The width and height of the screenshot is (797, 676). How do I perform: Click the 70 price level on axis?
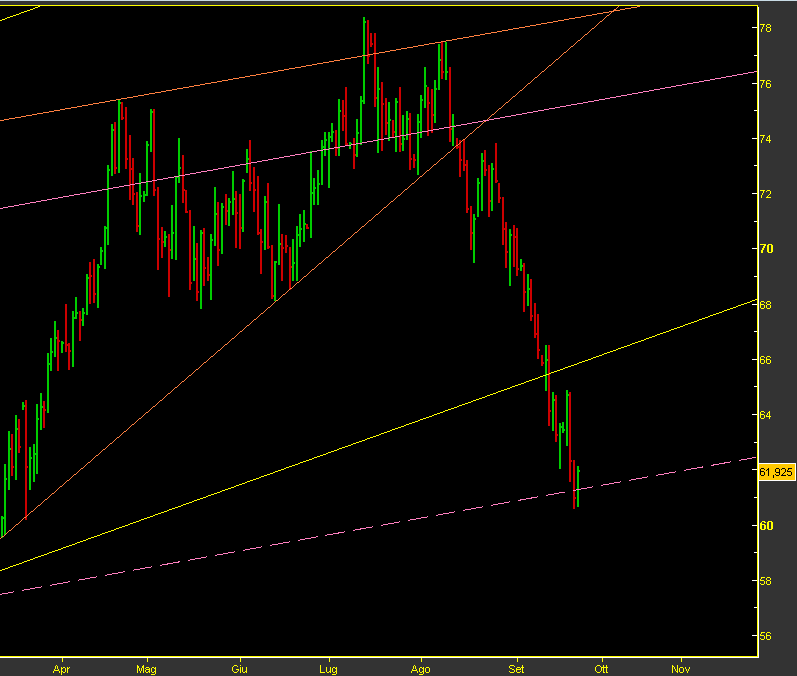coord(766,249)
